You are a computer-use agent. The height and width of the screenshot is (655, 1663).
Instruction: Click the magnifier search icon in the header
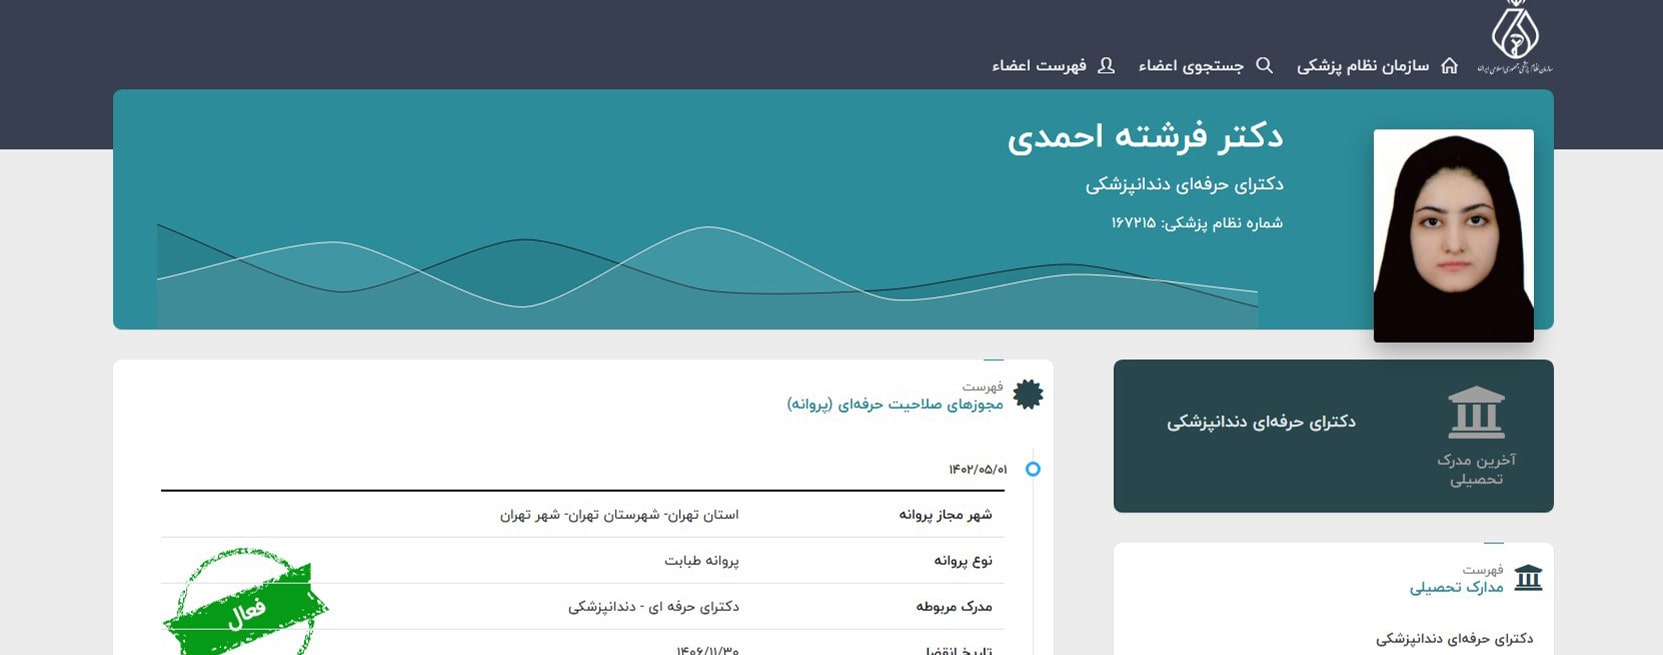point(1264,66)
